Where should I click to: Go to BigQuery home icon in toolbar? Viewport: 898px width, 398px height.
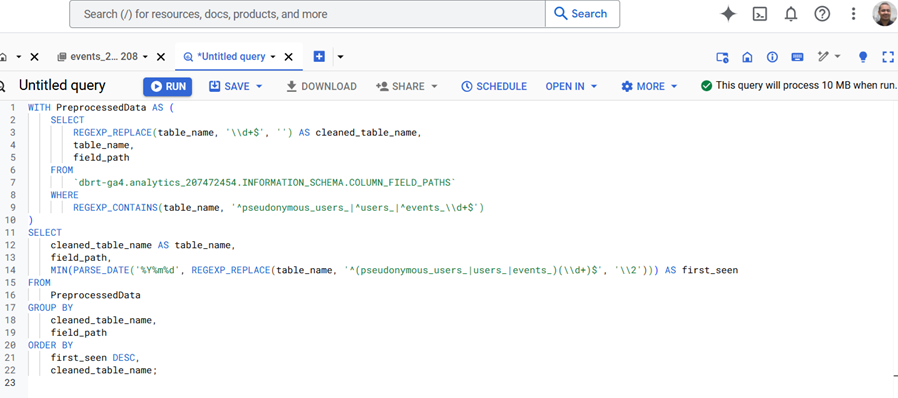coord(747,57)
